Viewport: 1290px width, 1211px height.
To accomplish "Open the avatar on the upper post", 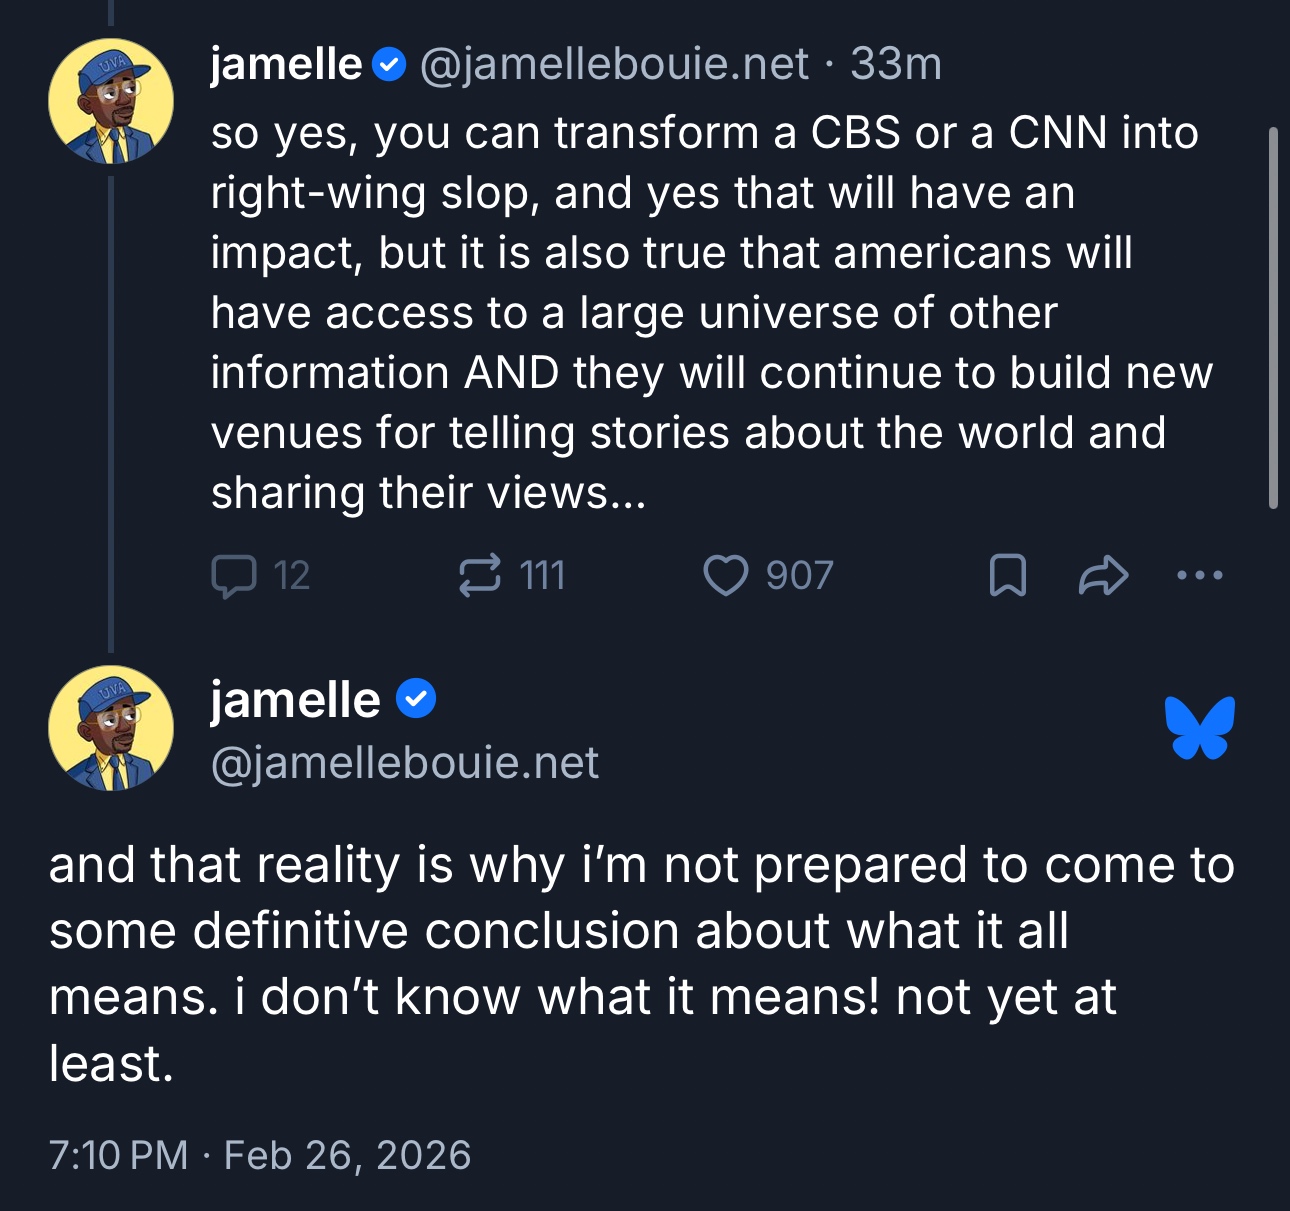I will pos(111,101).
